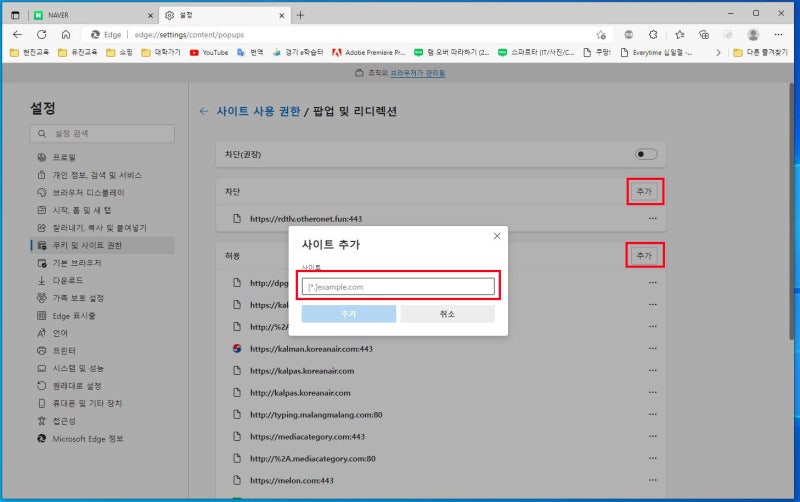Click the Microsoft Edge 정보 sidebar icon
Viewport: 800px width, 502px height.
(x=41, y=438)
